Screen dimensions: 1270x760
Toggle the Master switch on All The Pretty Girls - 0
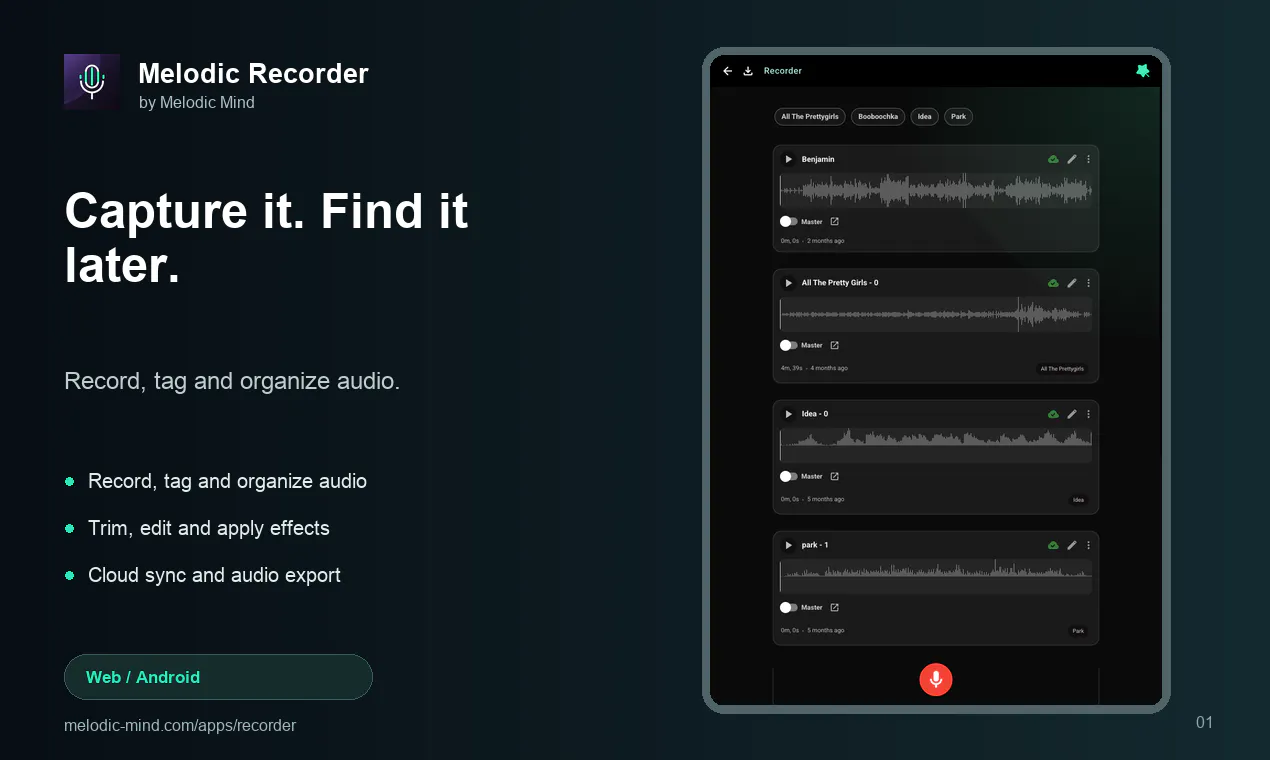coord(789,345)
